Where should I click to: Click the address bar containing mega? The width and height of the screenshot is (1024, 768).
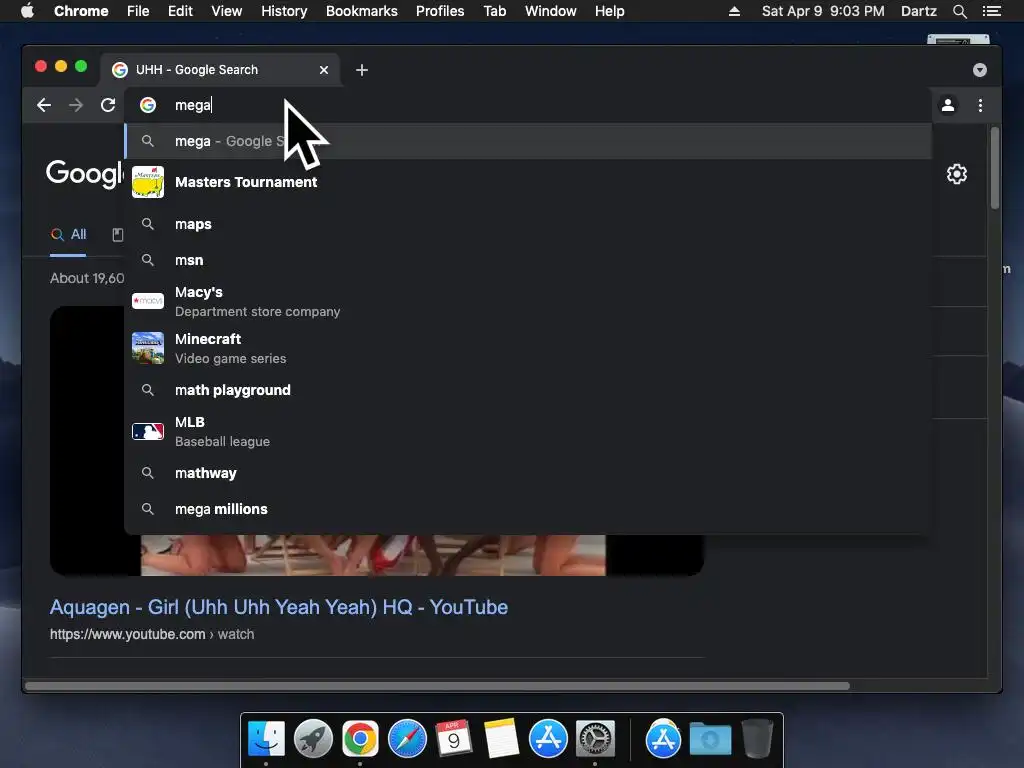coord(528,105)
